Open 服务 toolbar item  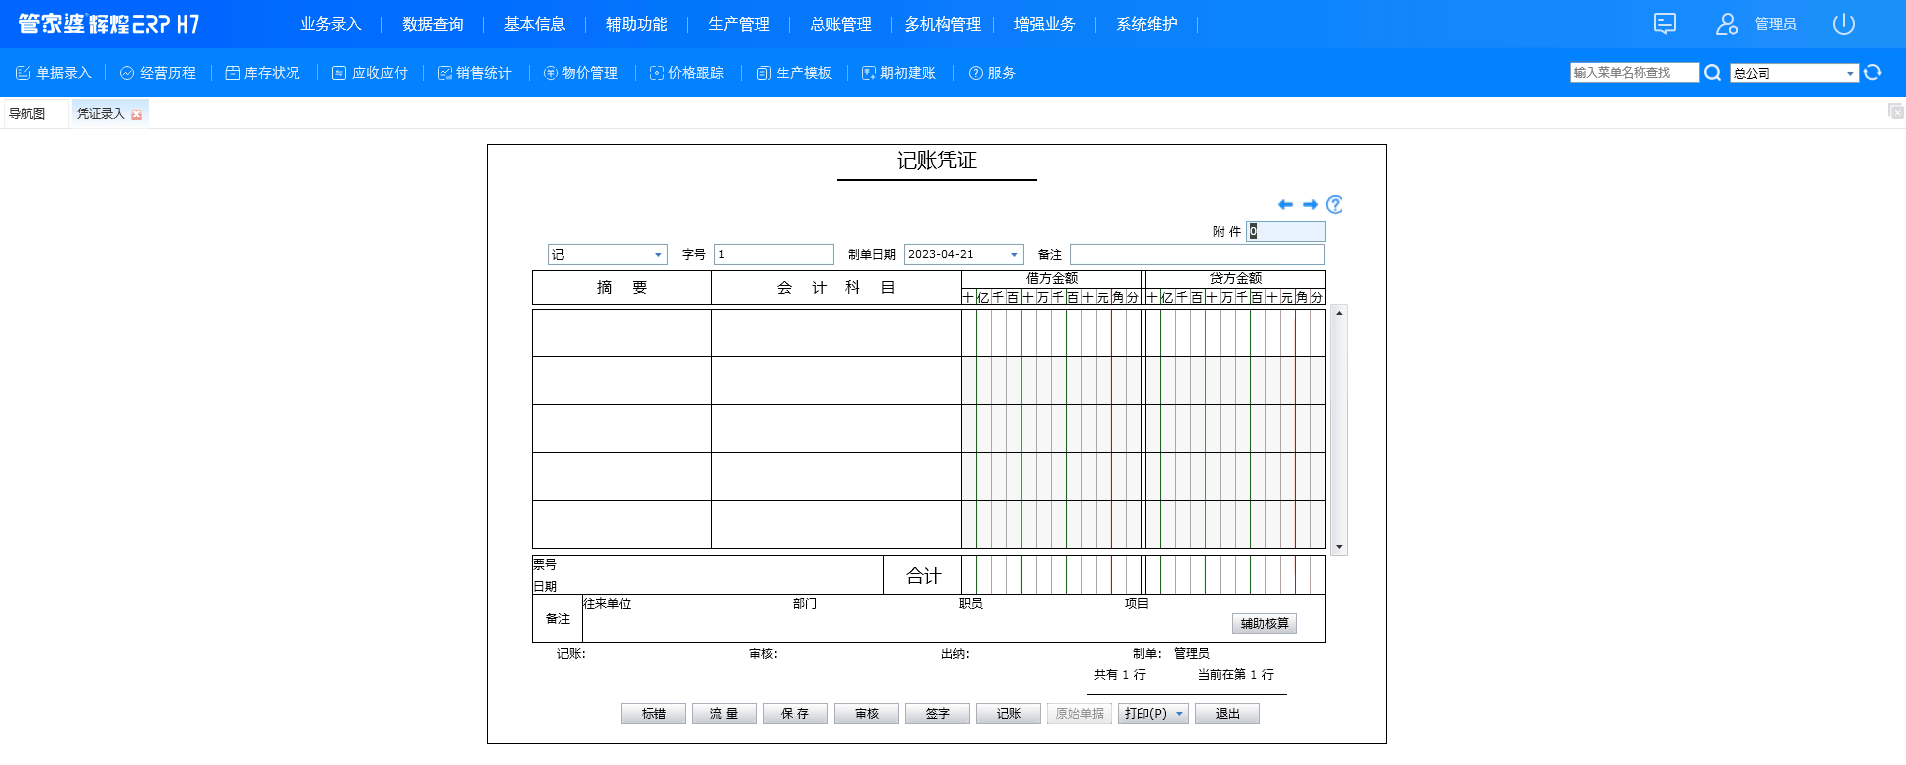(992, 73)
